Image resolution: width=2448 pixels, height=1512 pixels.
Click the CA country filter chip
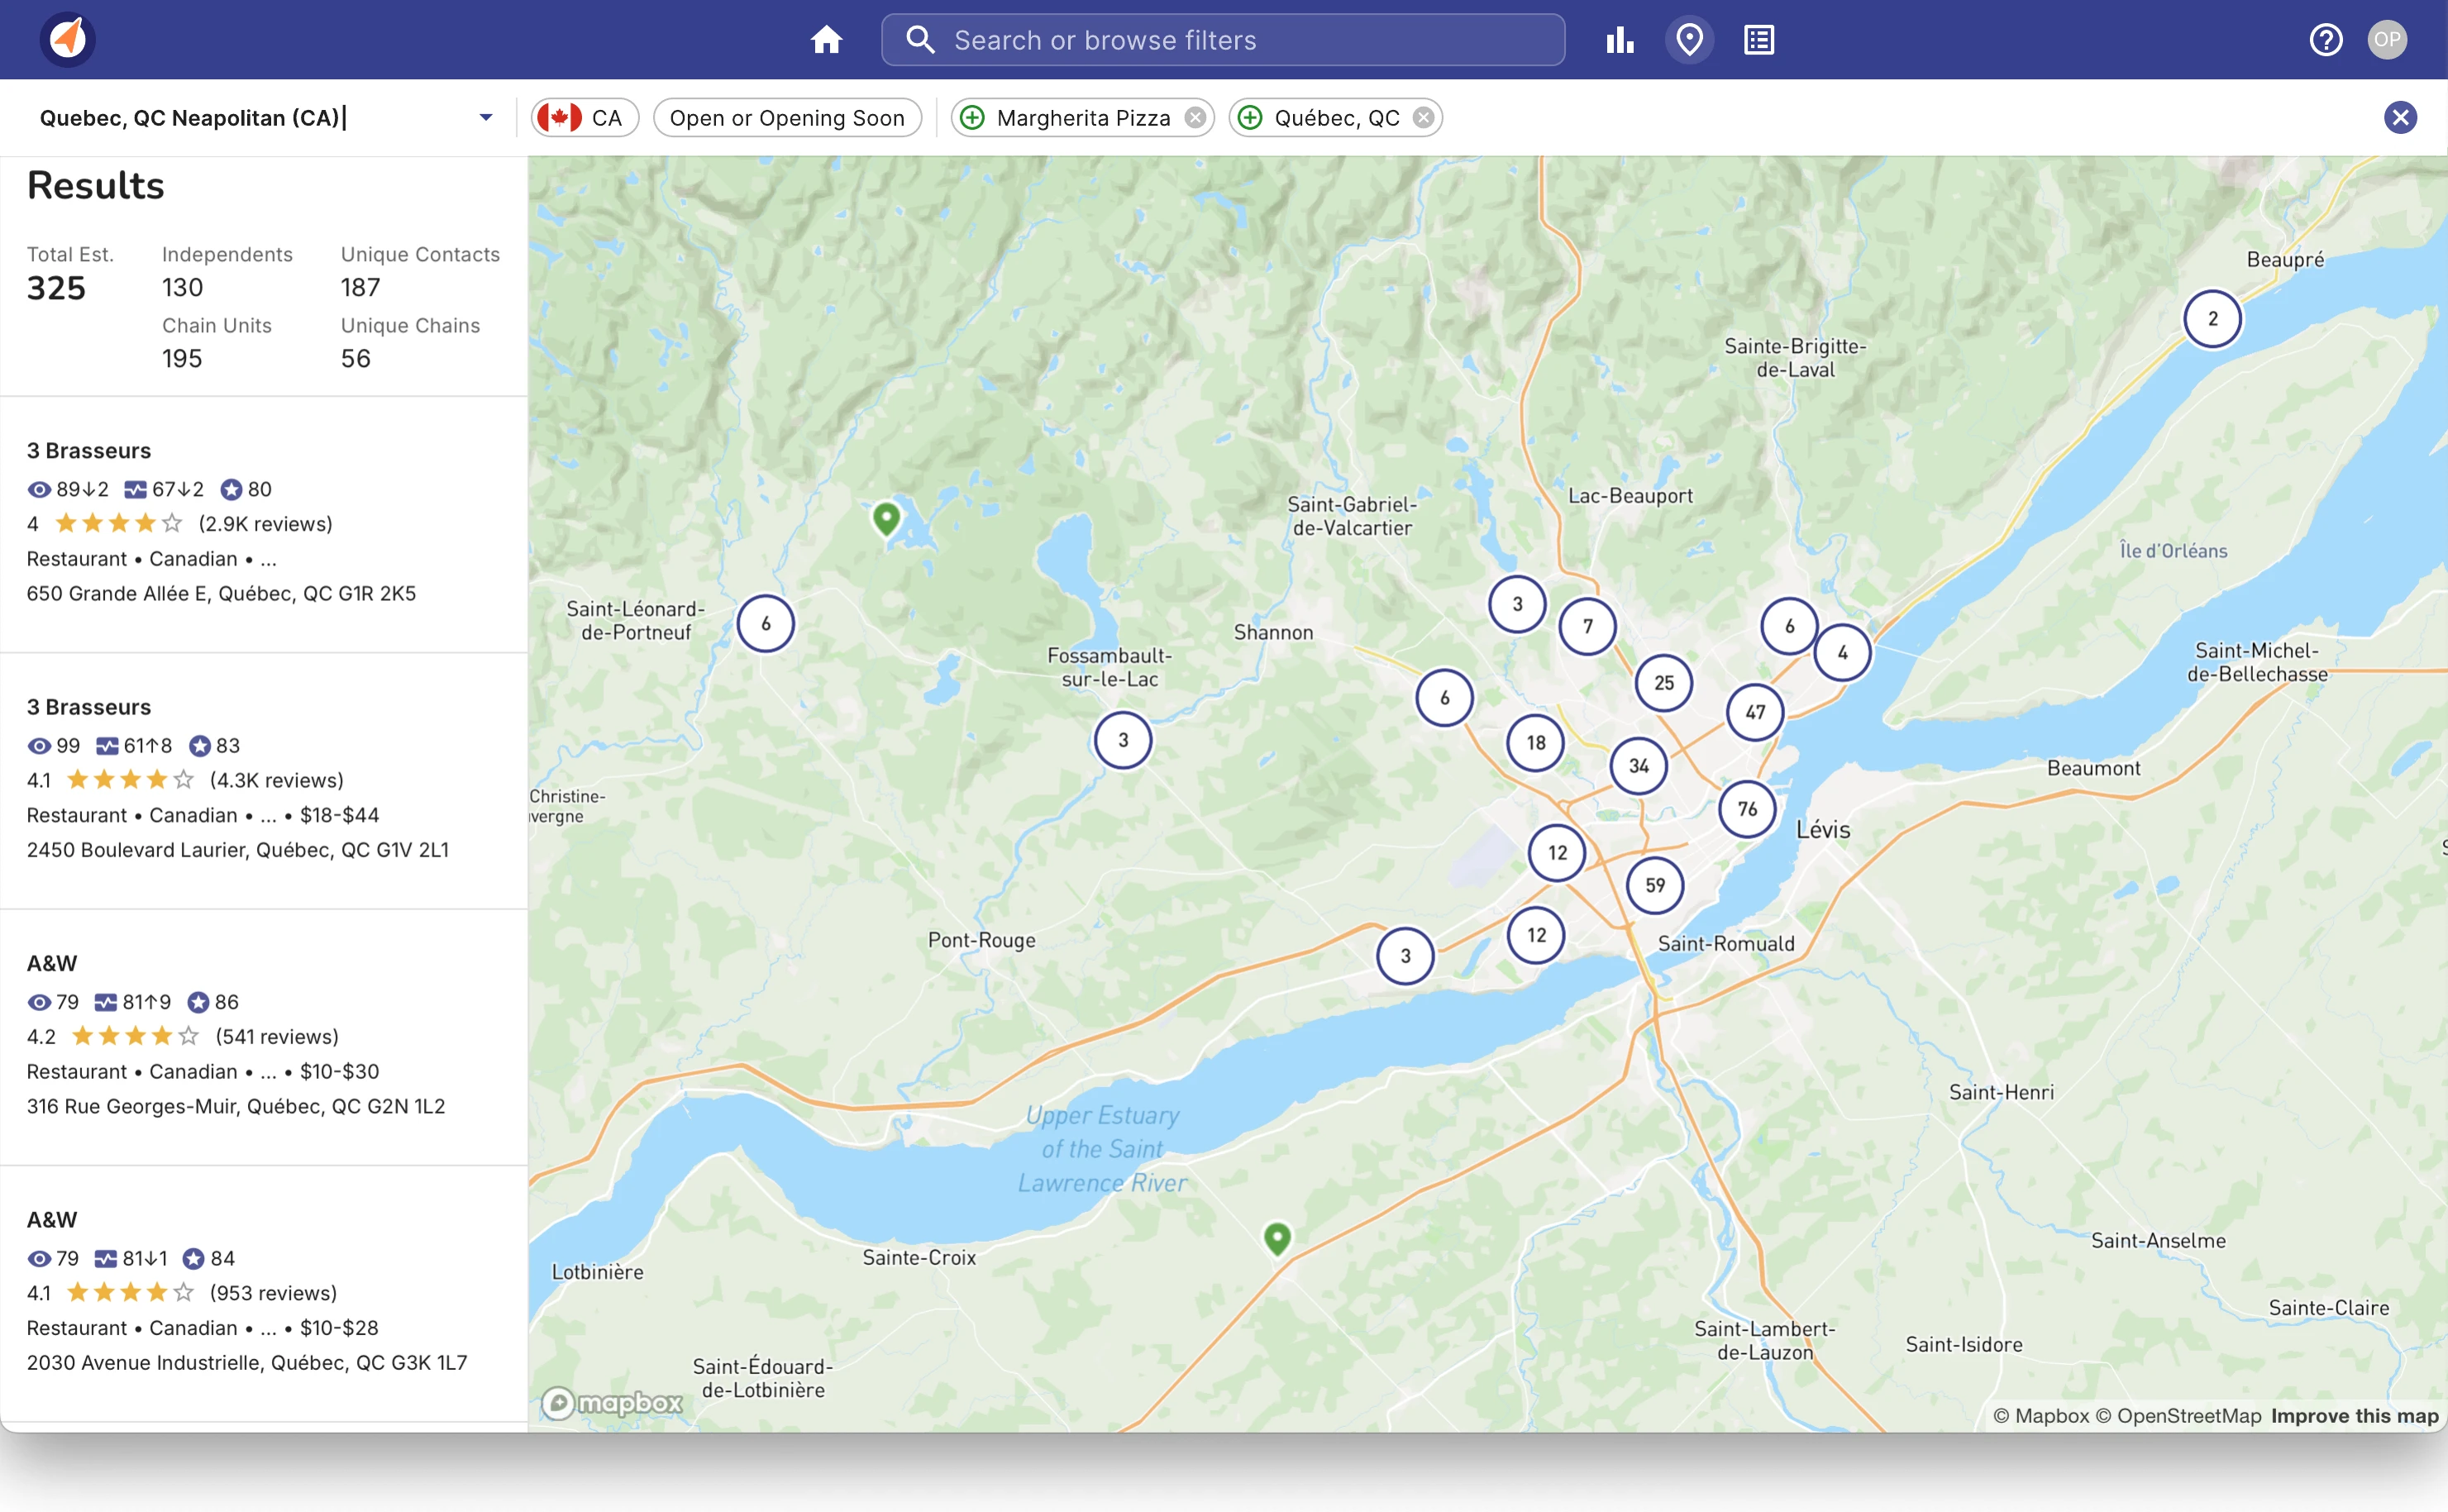point(585,118)
